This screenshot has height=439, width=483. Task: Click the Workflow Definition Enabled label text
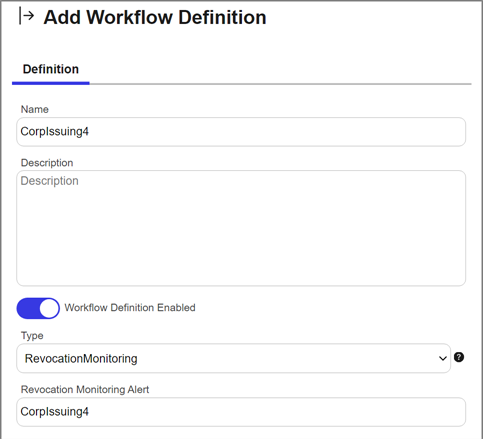tap(130, 307)
